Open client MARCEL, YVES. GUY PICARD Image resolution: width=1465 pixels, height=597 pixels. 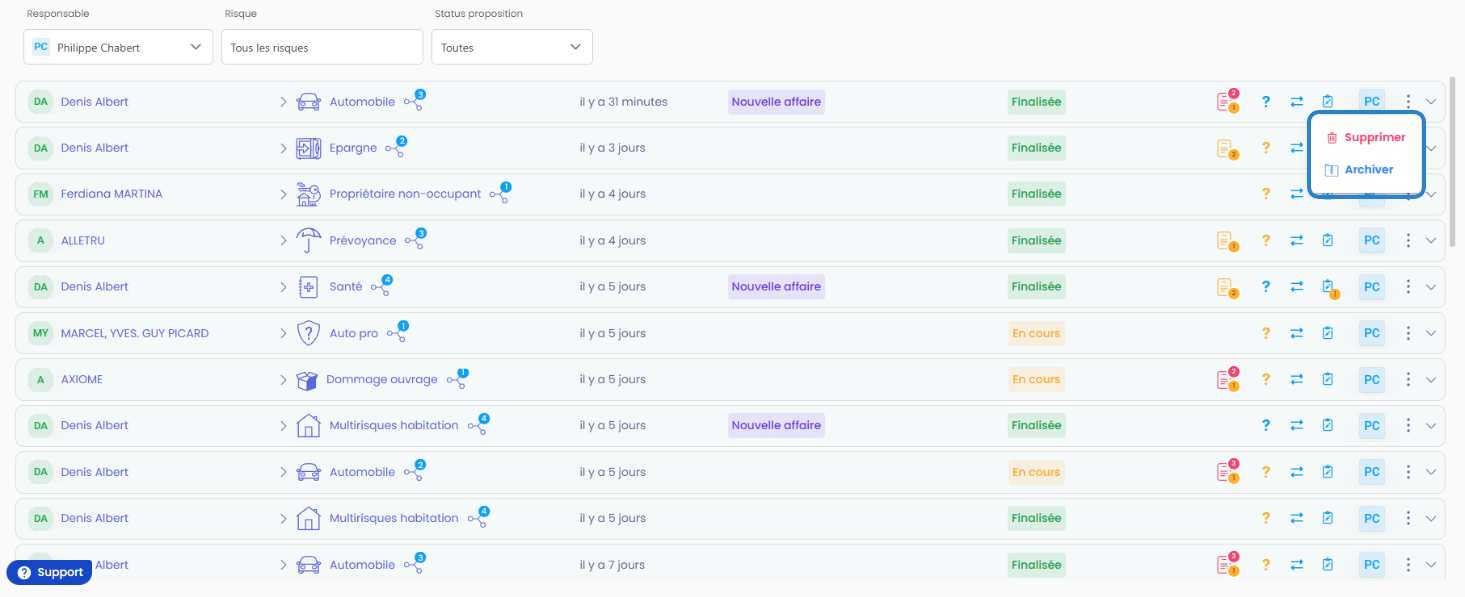pyautogui.click(x=135, y=333)
